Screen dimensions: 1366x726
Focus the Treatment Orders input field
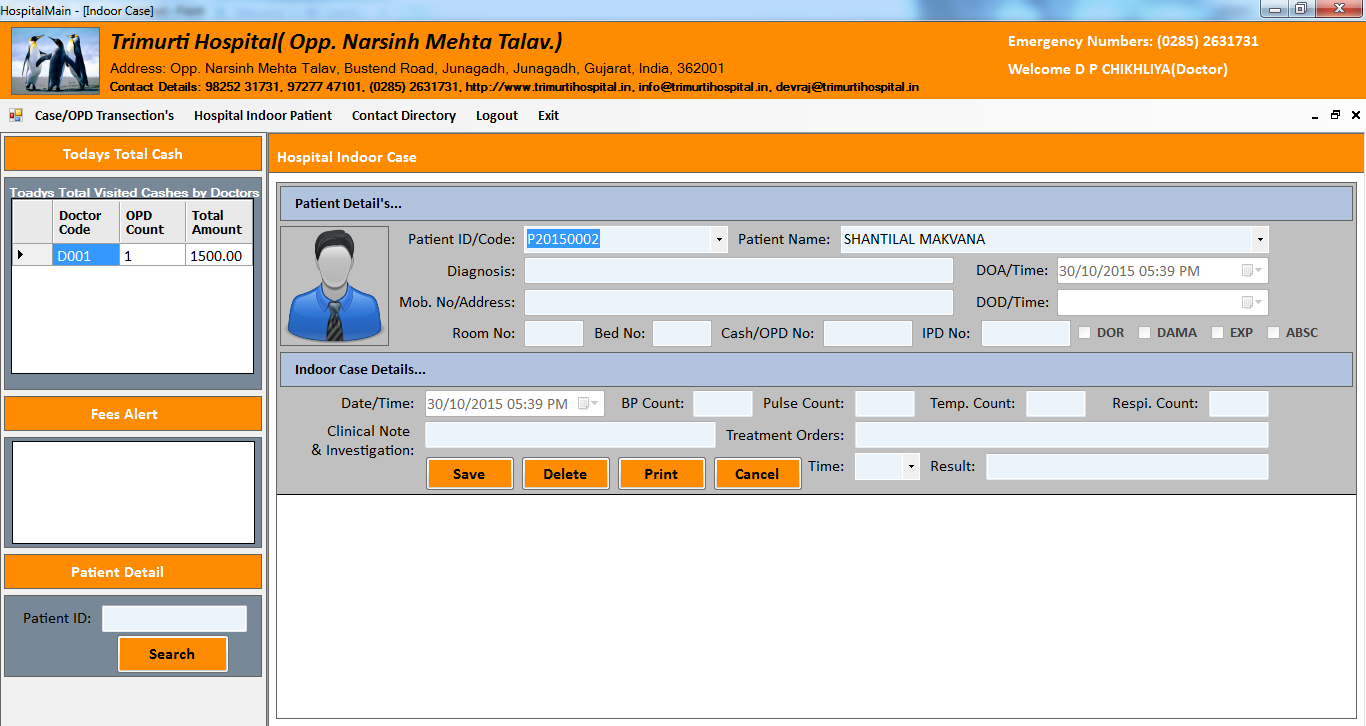click(x=1062, y=435)
